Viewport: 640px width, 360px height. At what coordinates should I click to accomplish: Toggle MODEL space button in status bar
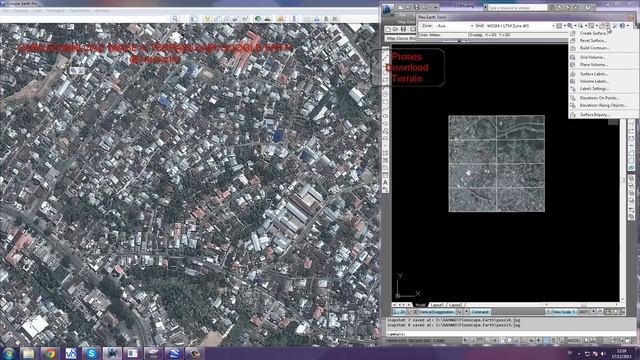coord(573,340)
